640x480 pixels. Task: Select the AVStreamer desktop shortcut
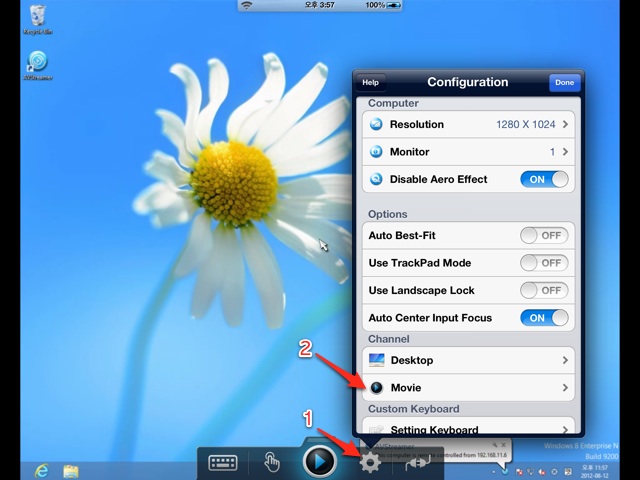tap(38, 65)
